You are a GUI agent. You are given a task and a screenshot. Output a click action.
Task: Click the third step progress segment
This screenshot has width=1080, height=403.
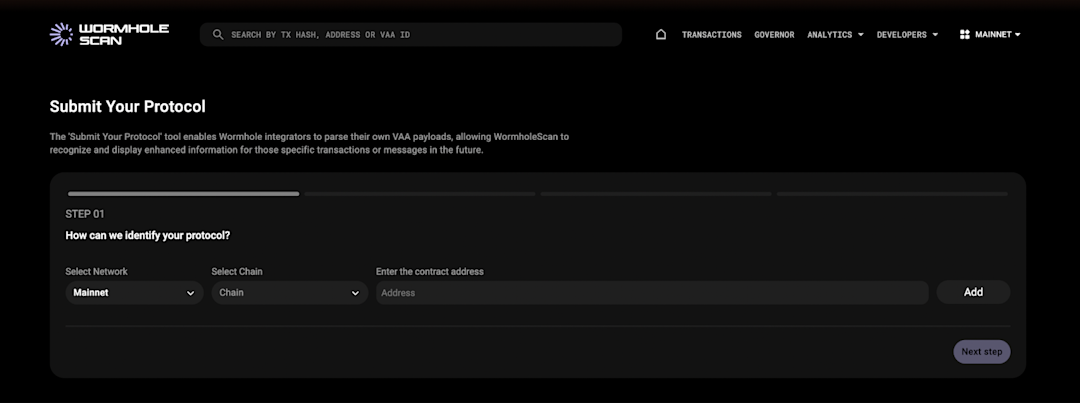(656, 194)
